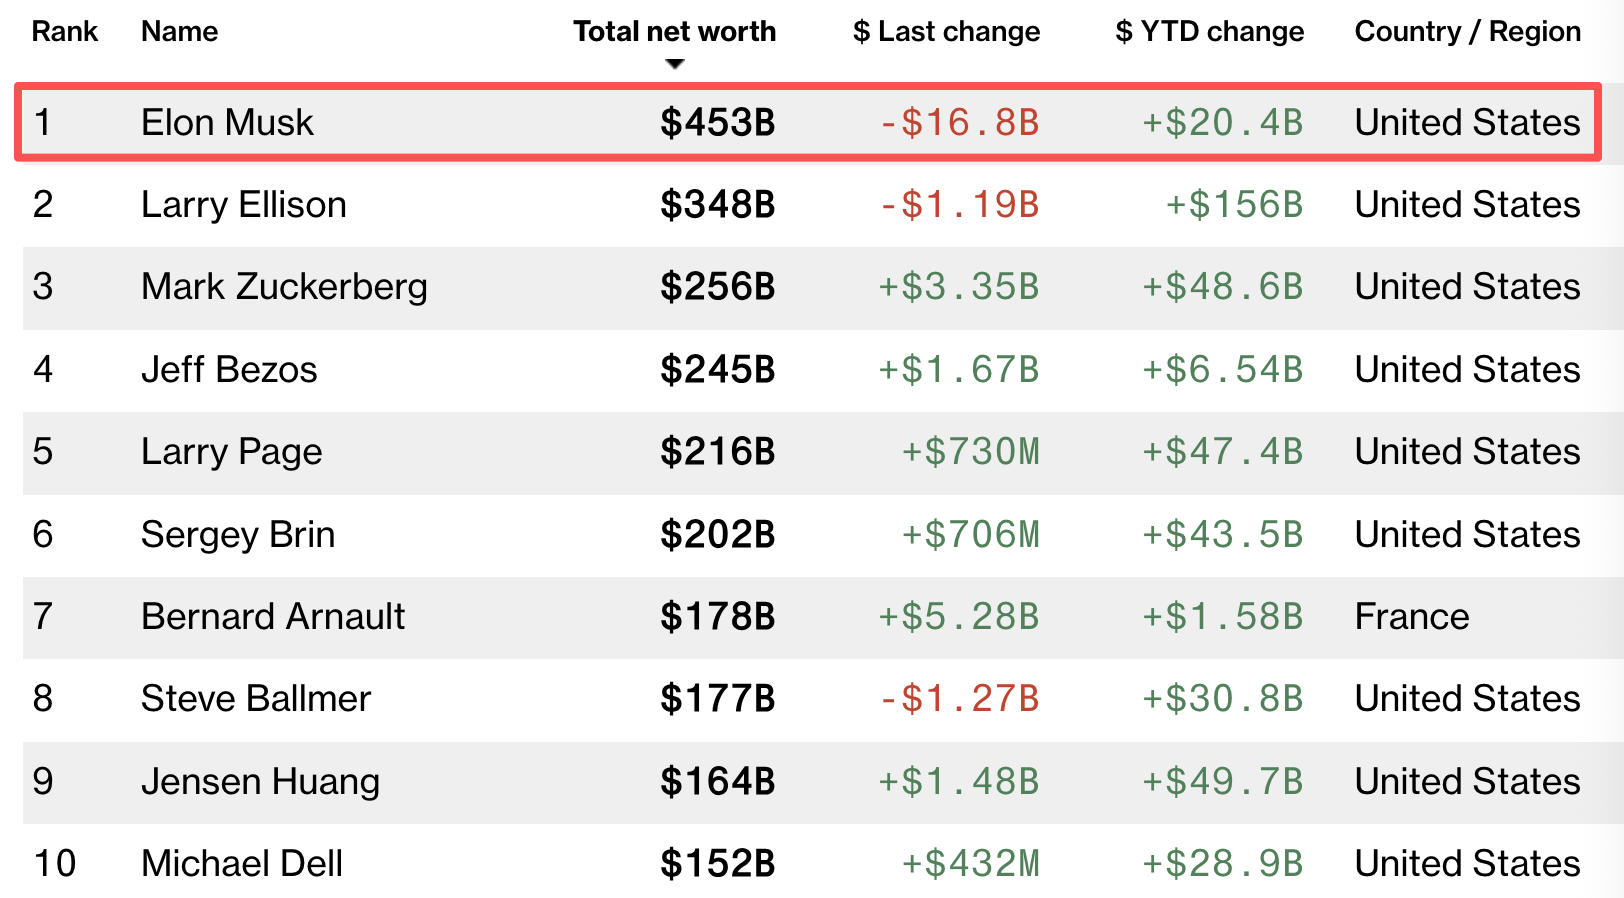Open Elon Musk's profile

(x=227, y=123)
